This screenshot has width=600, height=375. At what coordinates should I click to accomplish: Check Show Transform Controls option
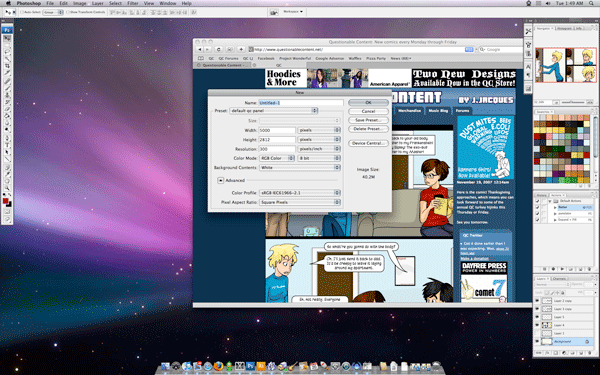coord(68,12)
